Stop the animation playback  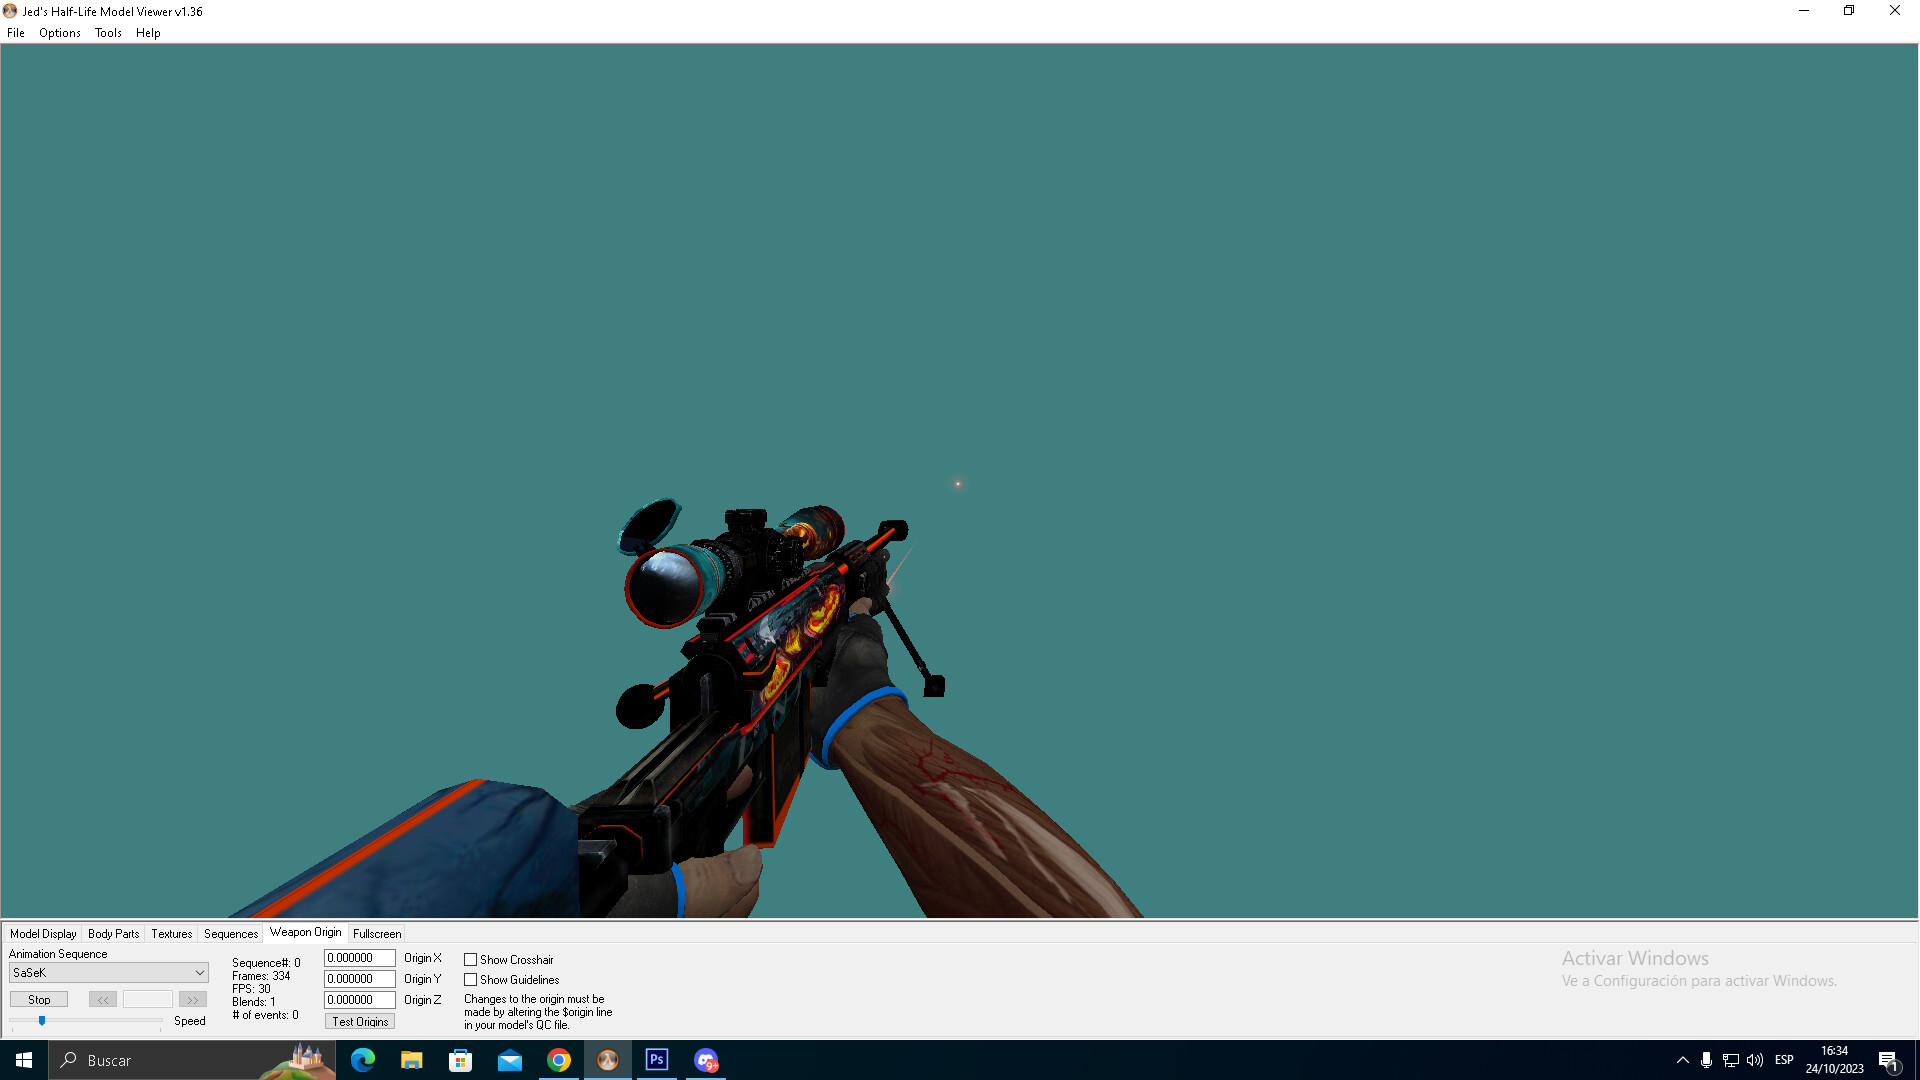click(39, 1000)
